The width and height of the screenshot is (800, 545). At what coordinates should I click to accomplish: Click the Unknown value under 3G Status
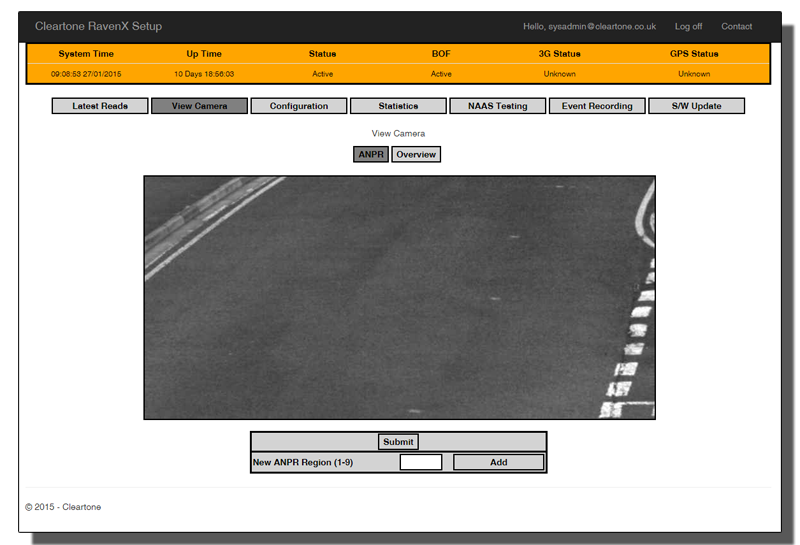[x=560, y=74]
